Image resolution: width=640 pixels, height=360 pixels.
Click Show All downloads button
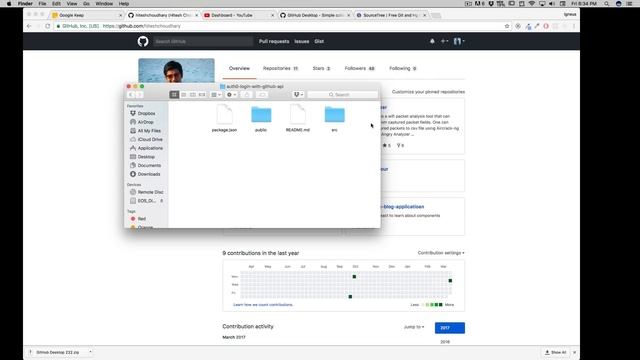556,352
